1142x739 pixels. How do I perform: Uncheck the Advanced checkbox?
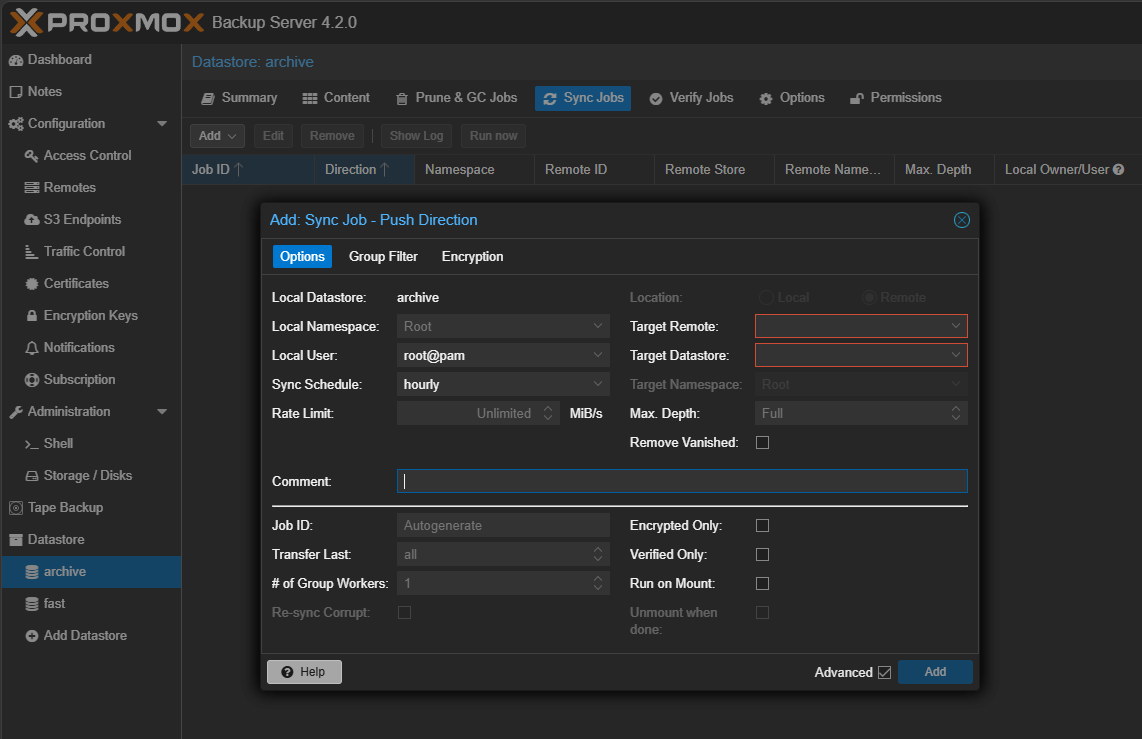[x=884, y=672]
